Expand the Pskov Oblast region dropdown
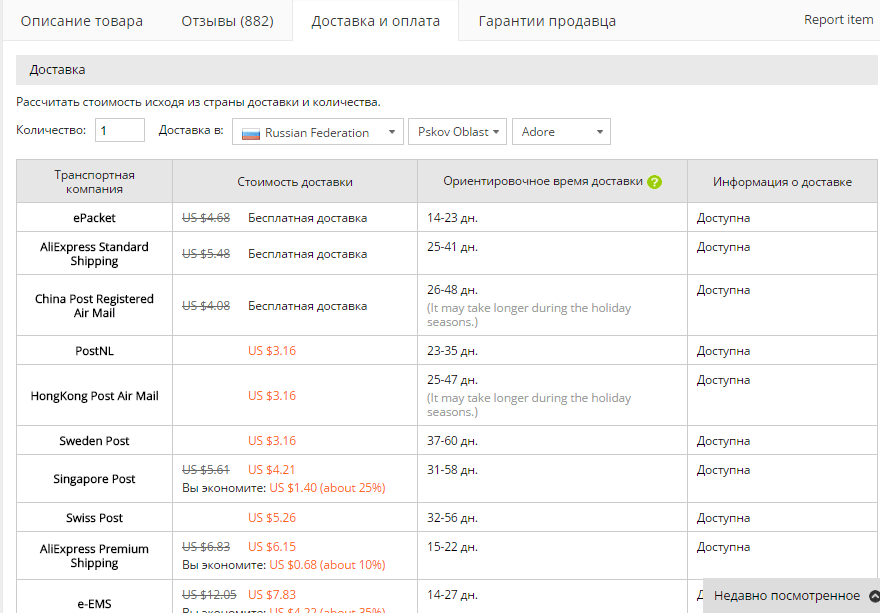This screenshot has width=880, height=613. pos(457,132)
